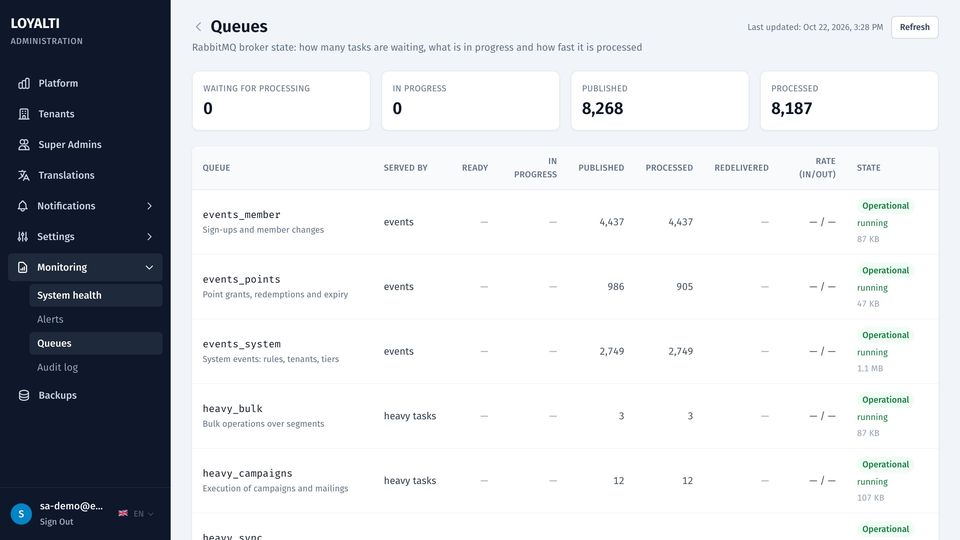Click Operational badge in events_points row
960x540 pixels.
[885, 271]
